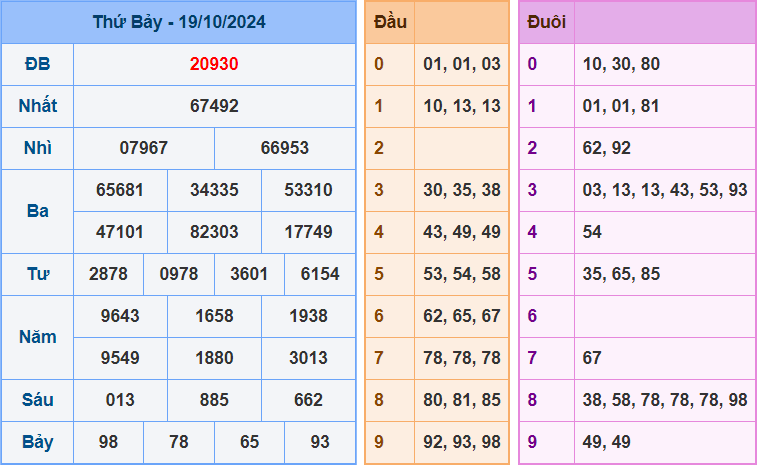The width and height of the screenshot is (759, 465).
Task: Select fourth prize number 3601
Action: [x=249, y=274]
